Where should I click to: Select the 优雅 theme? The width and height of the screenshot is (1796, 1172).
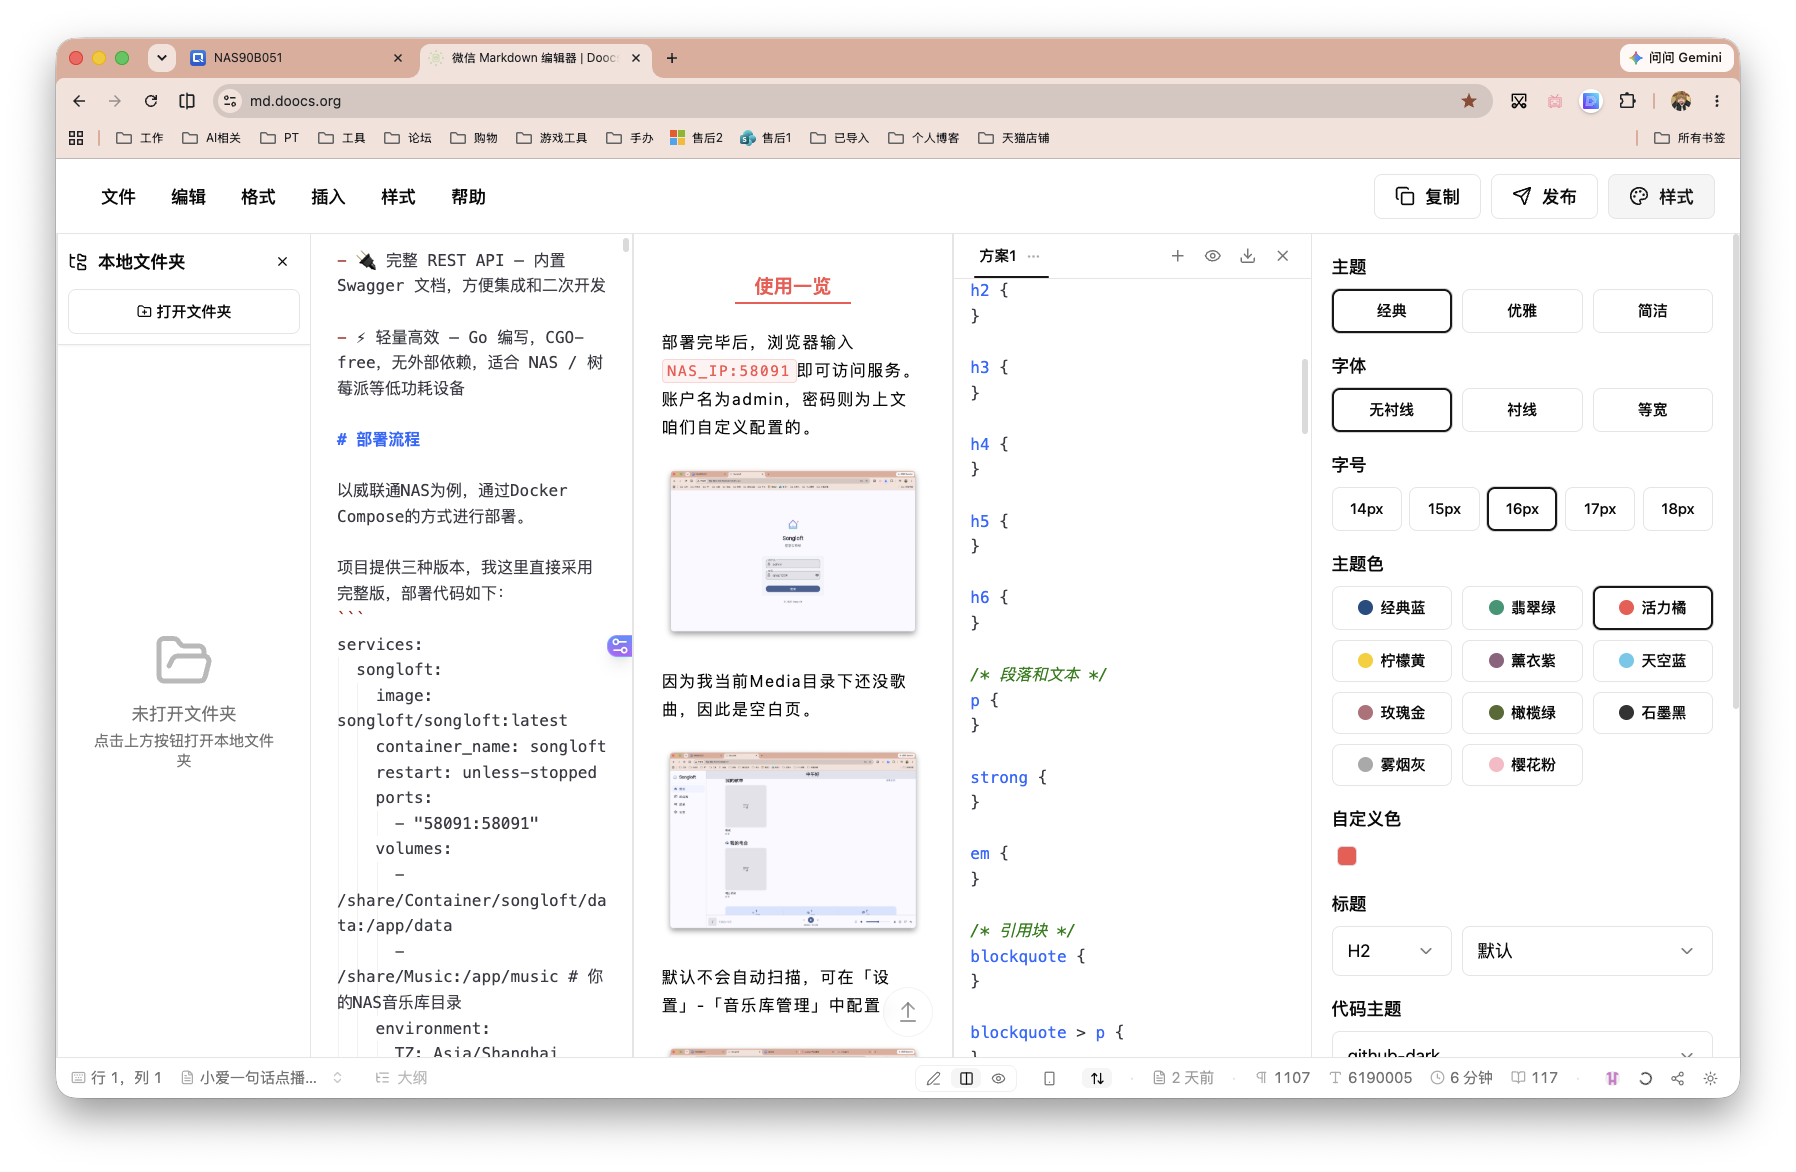click(1522, 311)
